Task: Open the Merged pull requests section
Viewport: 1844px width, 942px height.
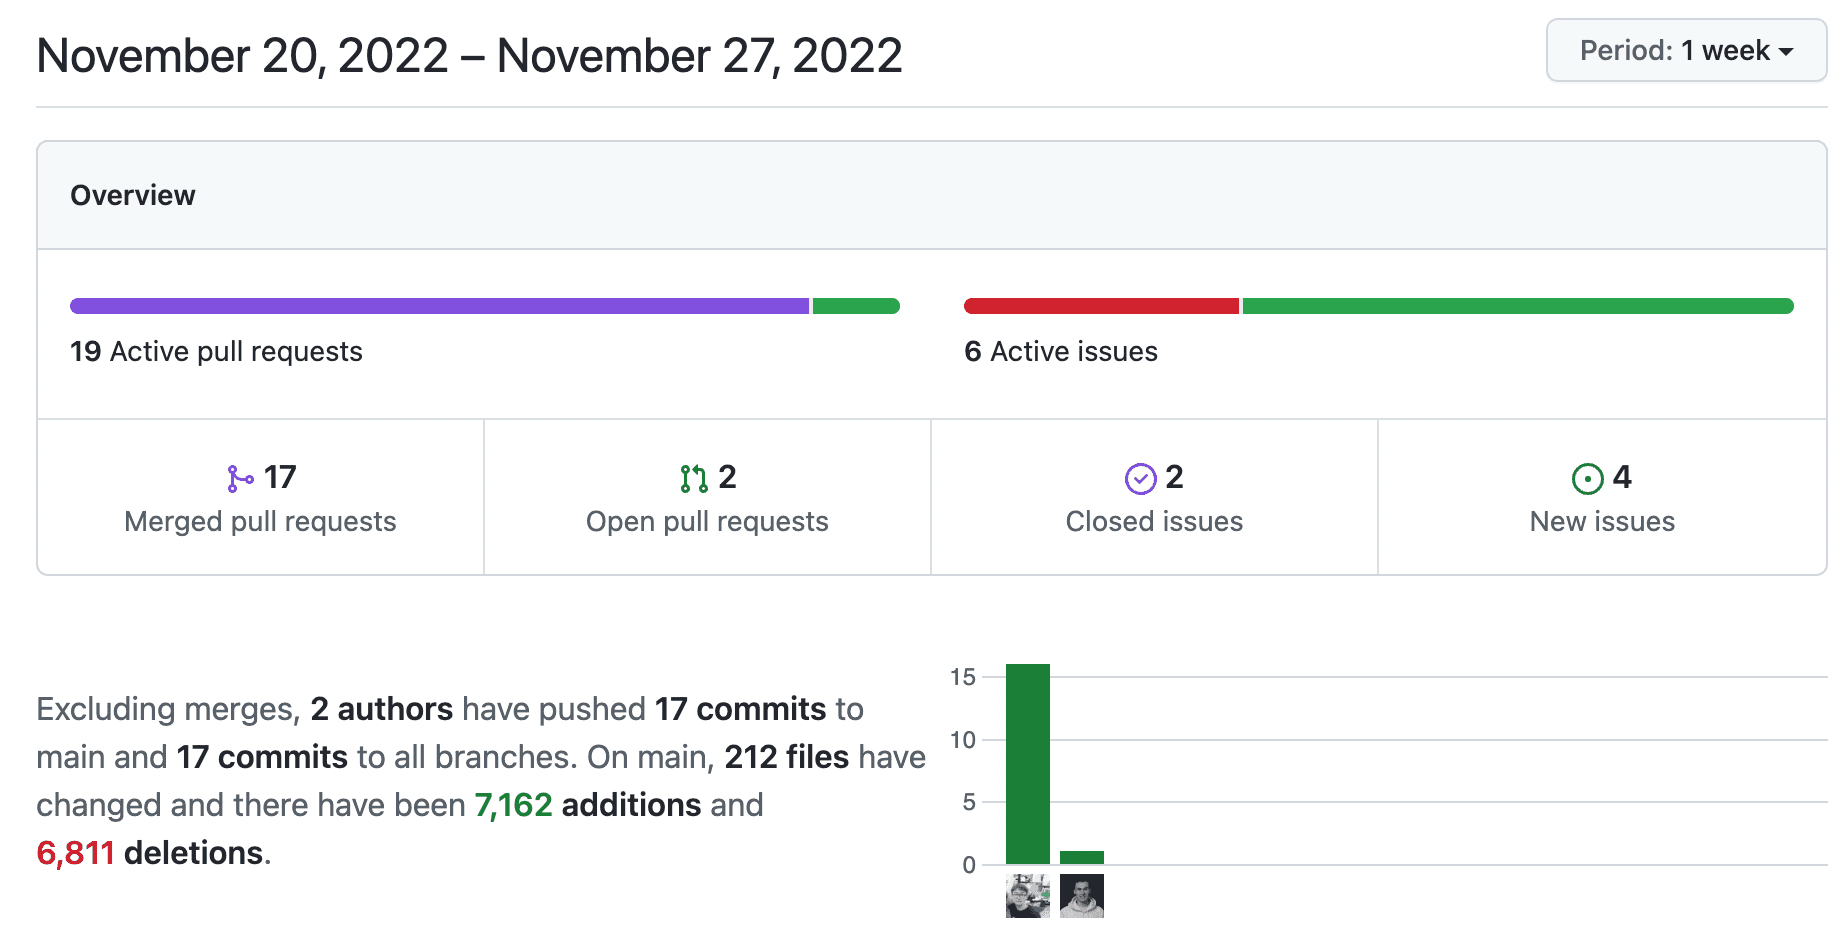Action: pyautogui.click(x=260, y=521)
